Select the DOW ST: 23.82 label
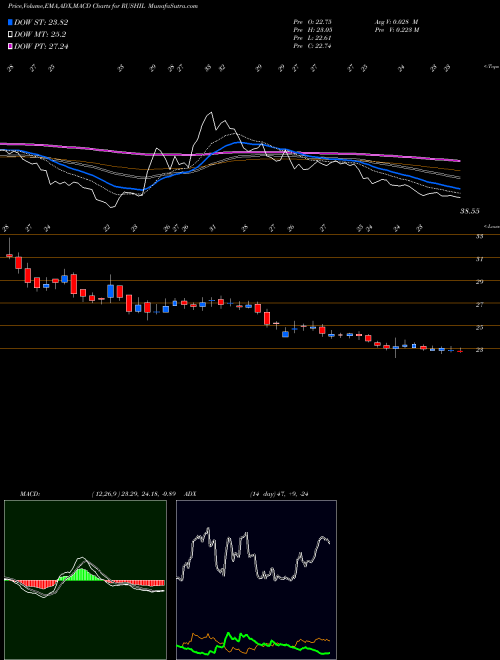Screen dimensions: 500x660 click(41, 22)
